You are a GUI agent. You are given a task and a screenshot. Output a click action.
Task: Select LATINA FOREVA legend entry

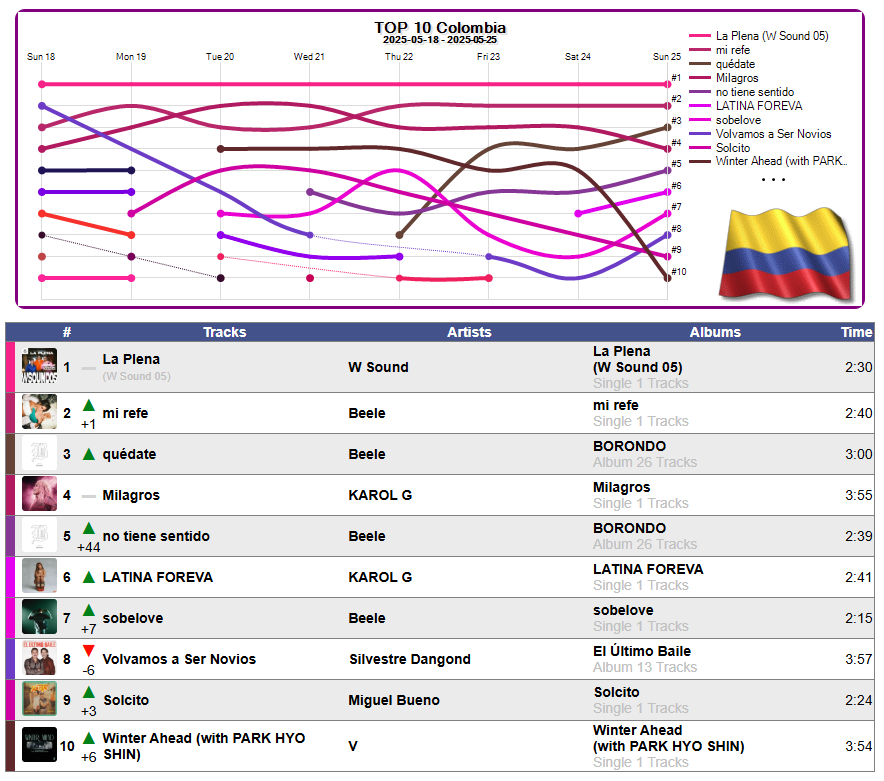click(x=745, y=105)
